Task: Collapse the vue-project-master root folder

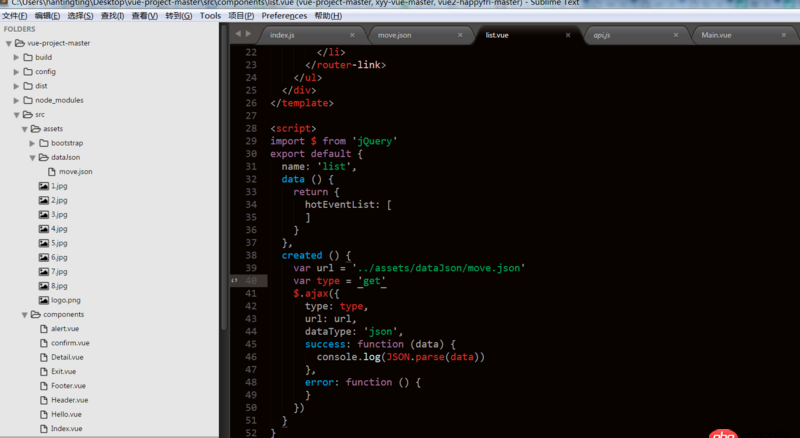Action: (9, 43)
